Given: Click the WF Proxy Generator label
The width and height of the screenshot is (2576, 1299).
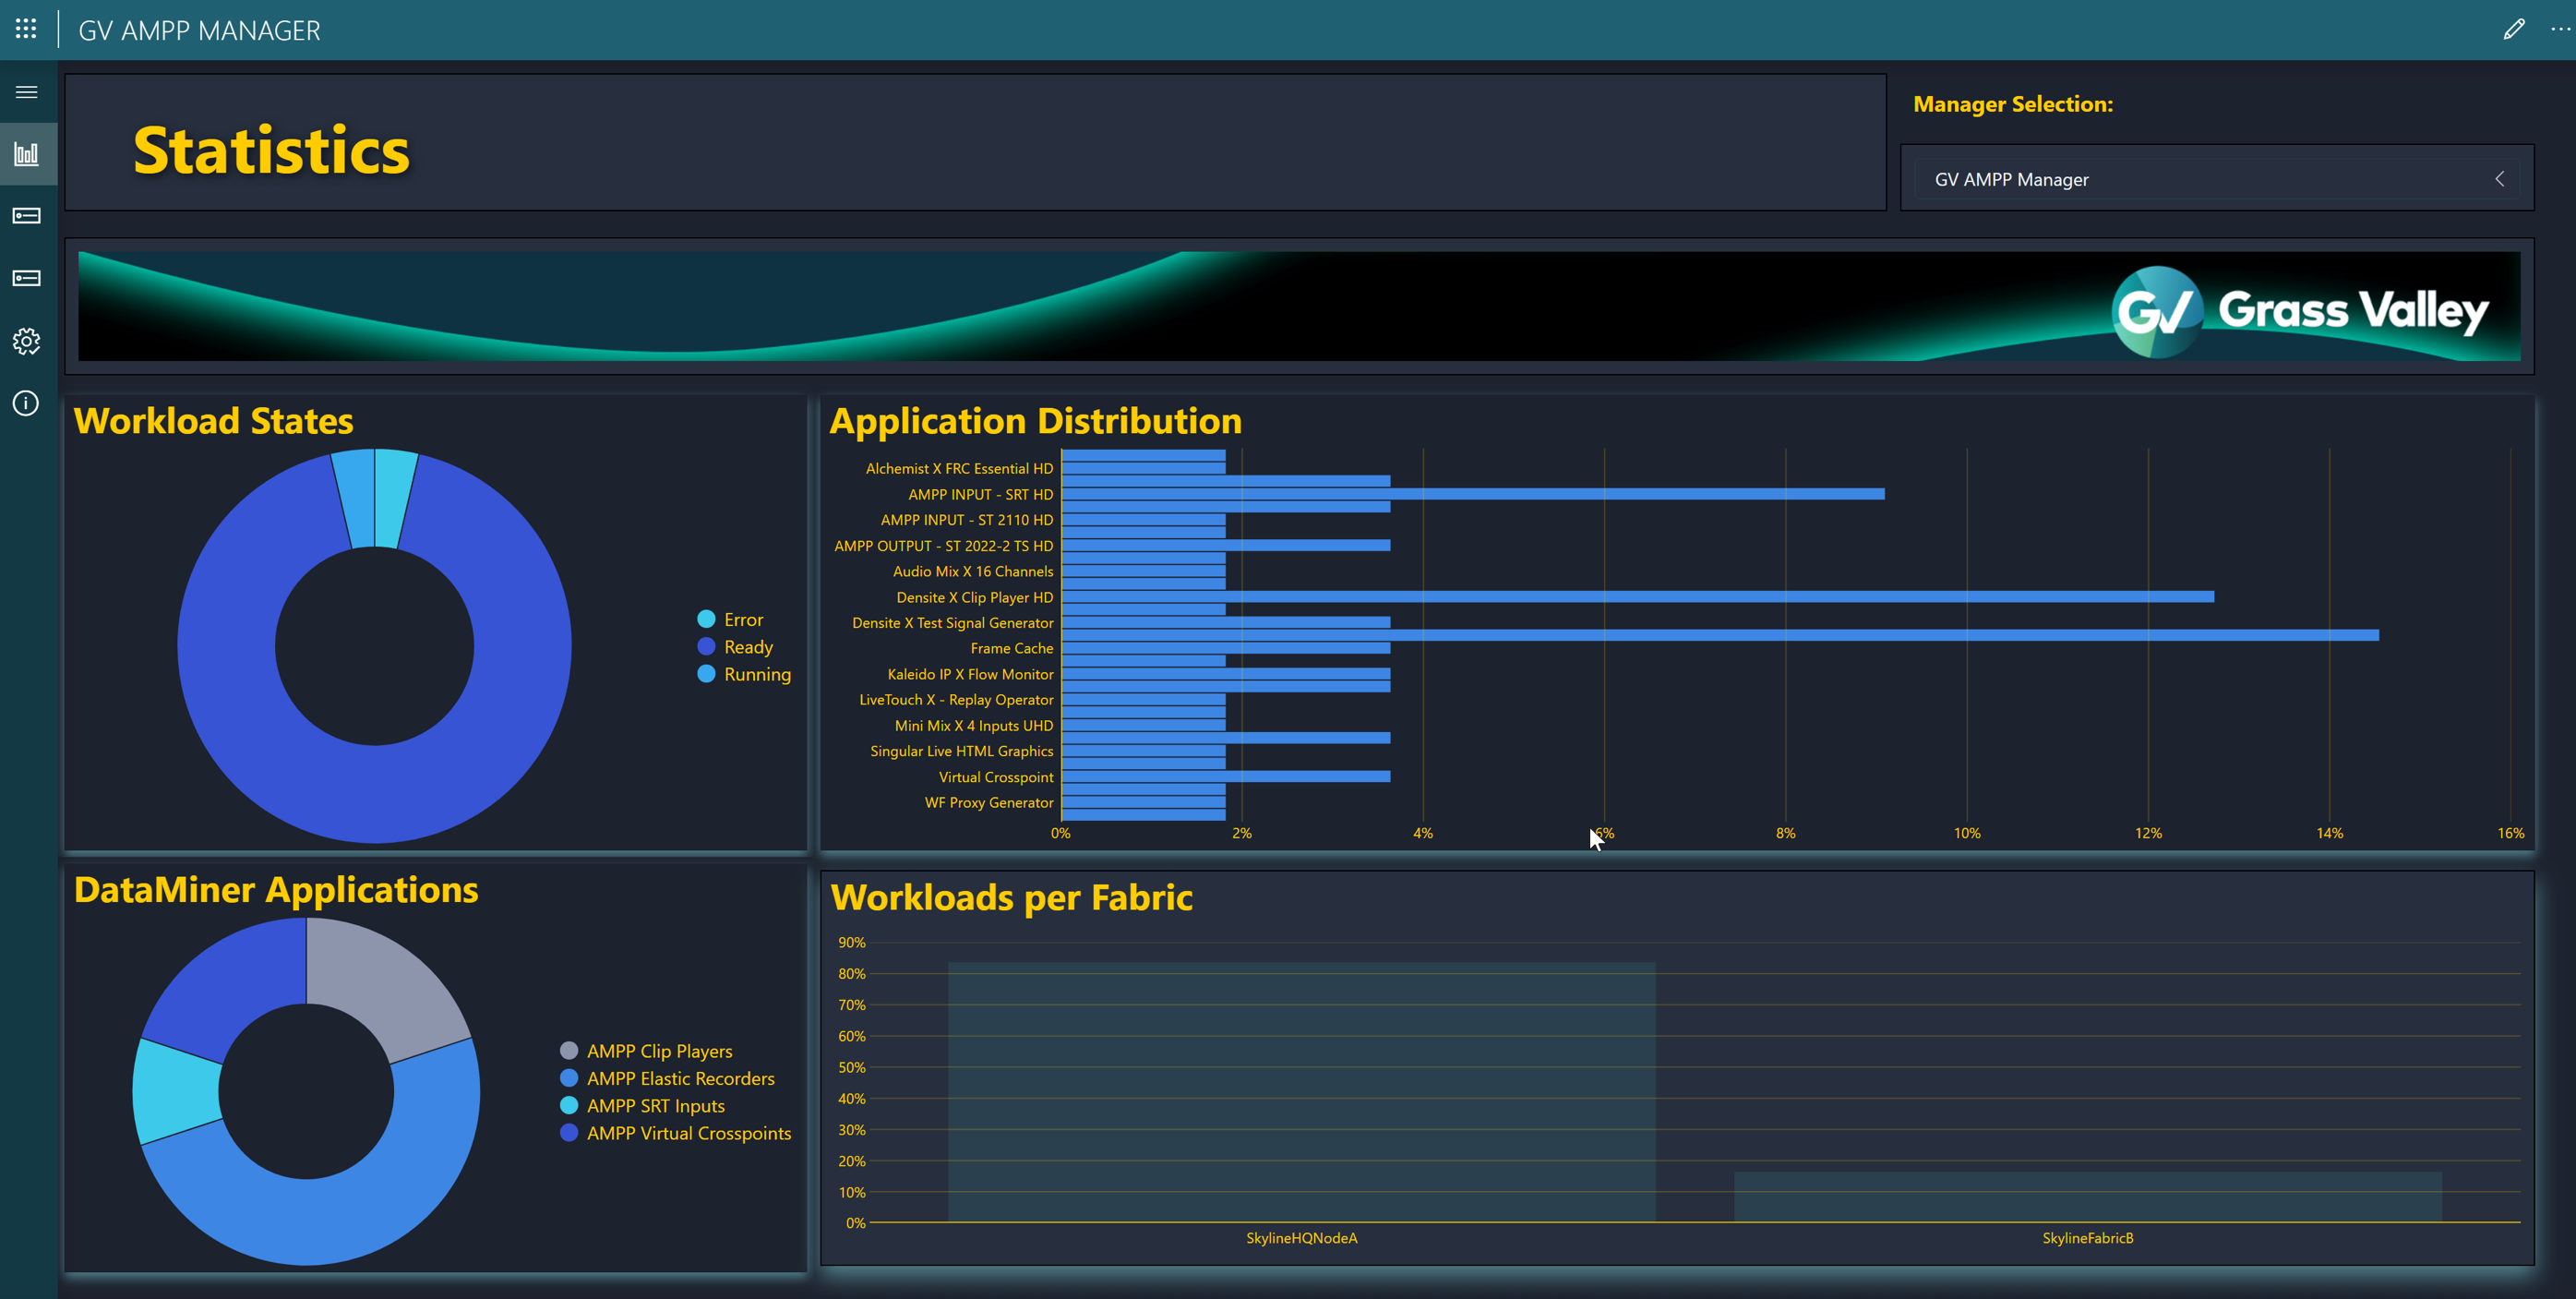Looking at the screenshot, I should 988,802.
